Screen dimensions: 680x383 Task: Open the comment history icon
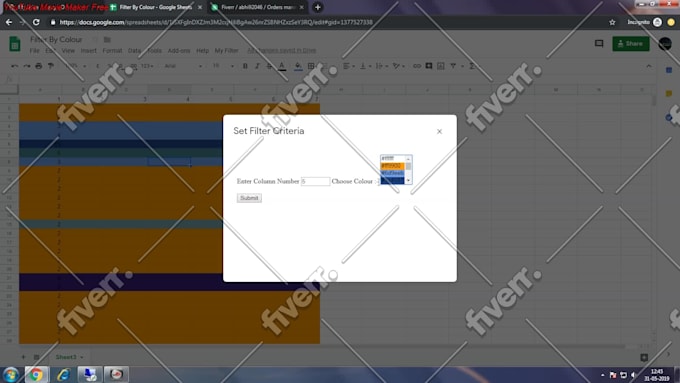click(x=599, y=43)
